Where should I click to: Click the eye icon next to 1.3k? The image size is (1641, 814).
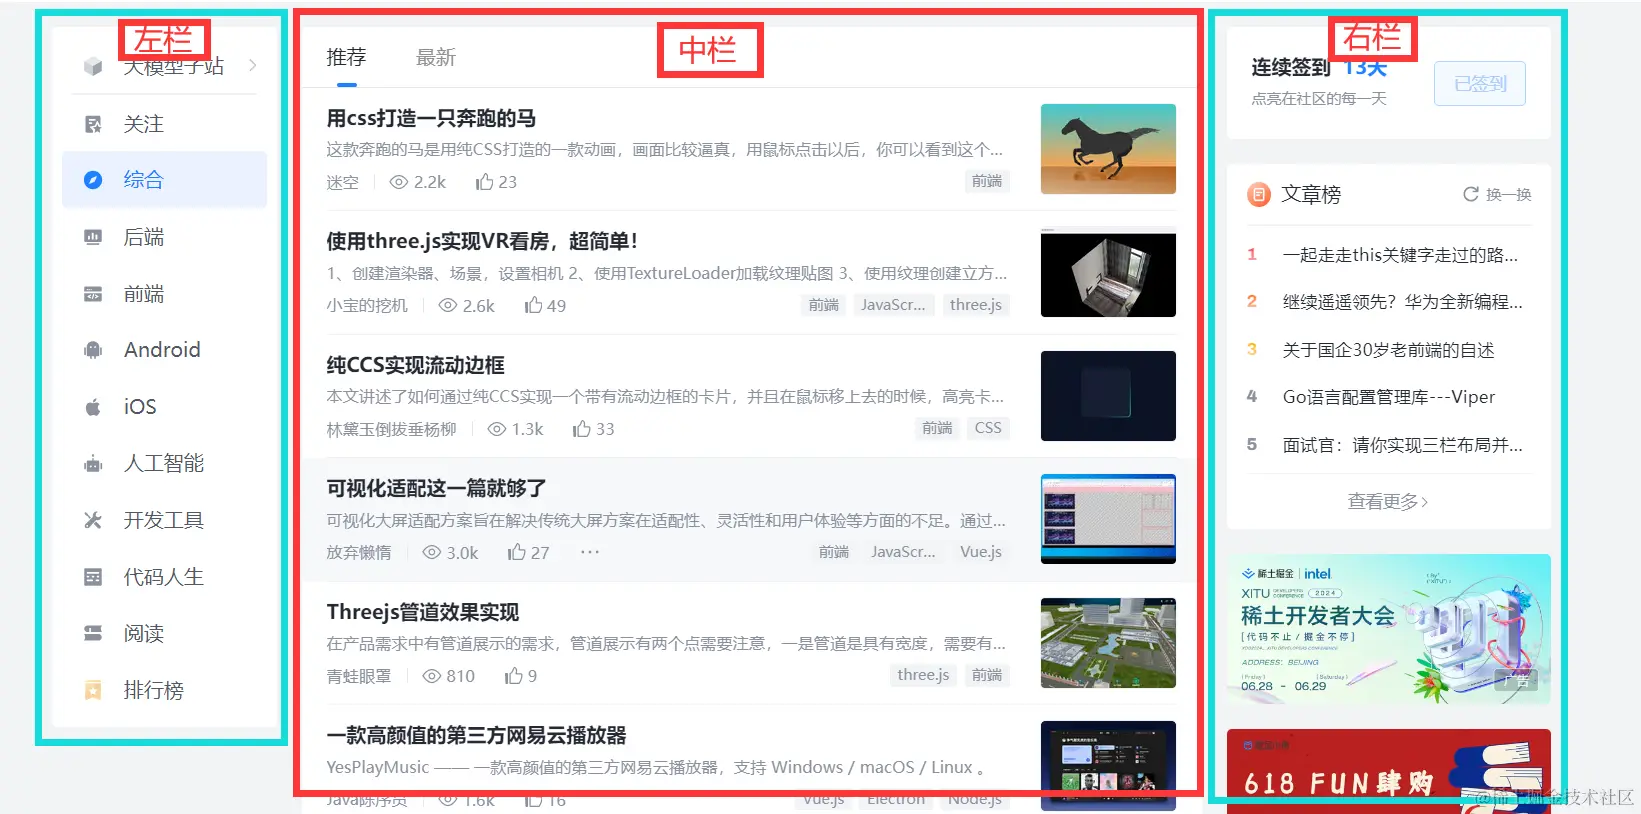click(x=497, y=429)
